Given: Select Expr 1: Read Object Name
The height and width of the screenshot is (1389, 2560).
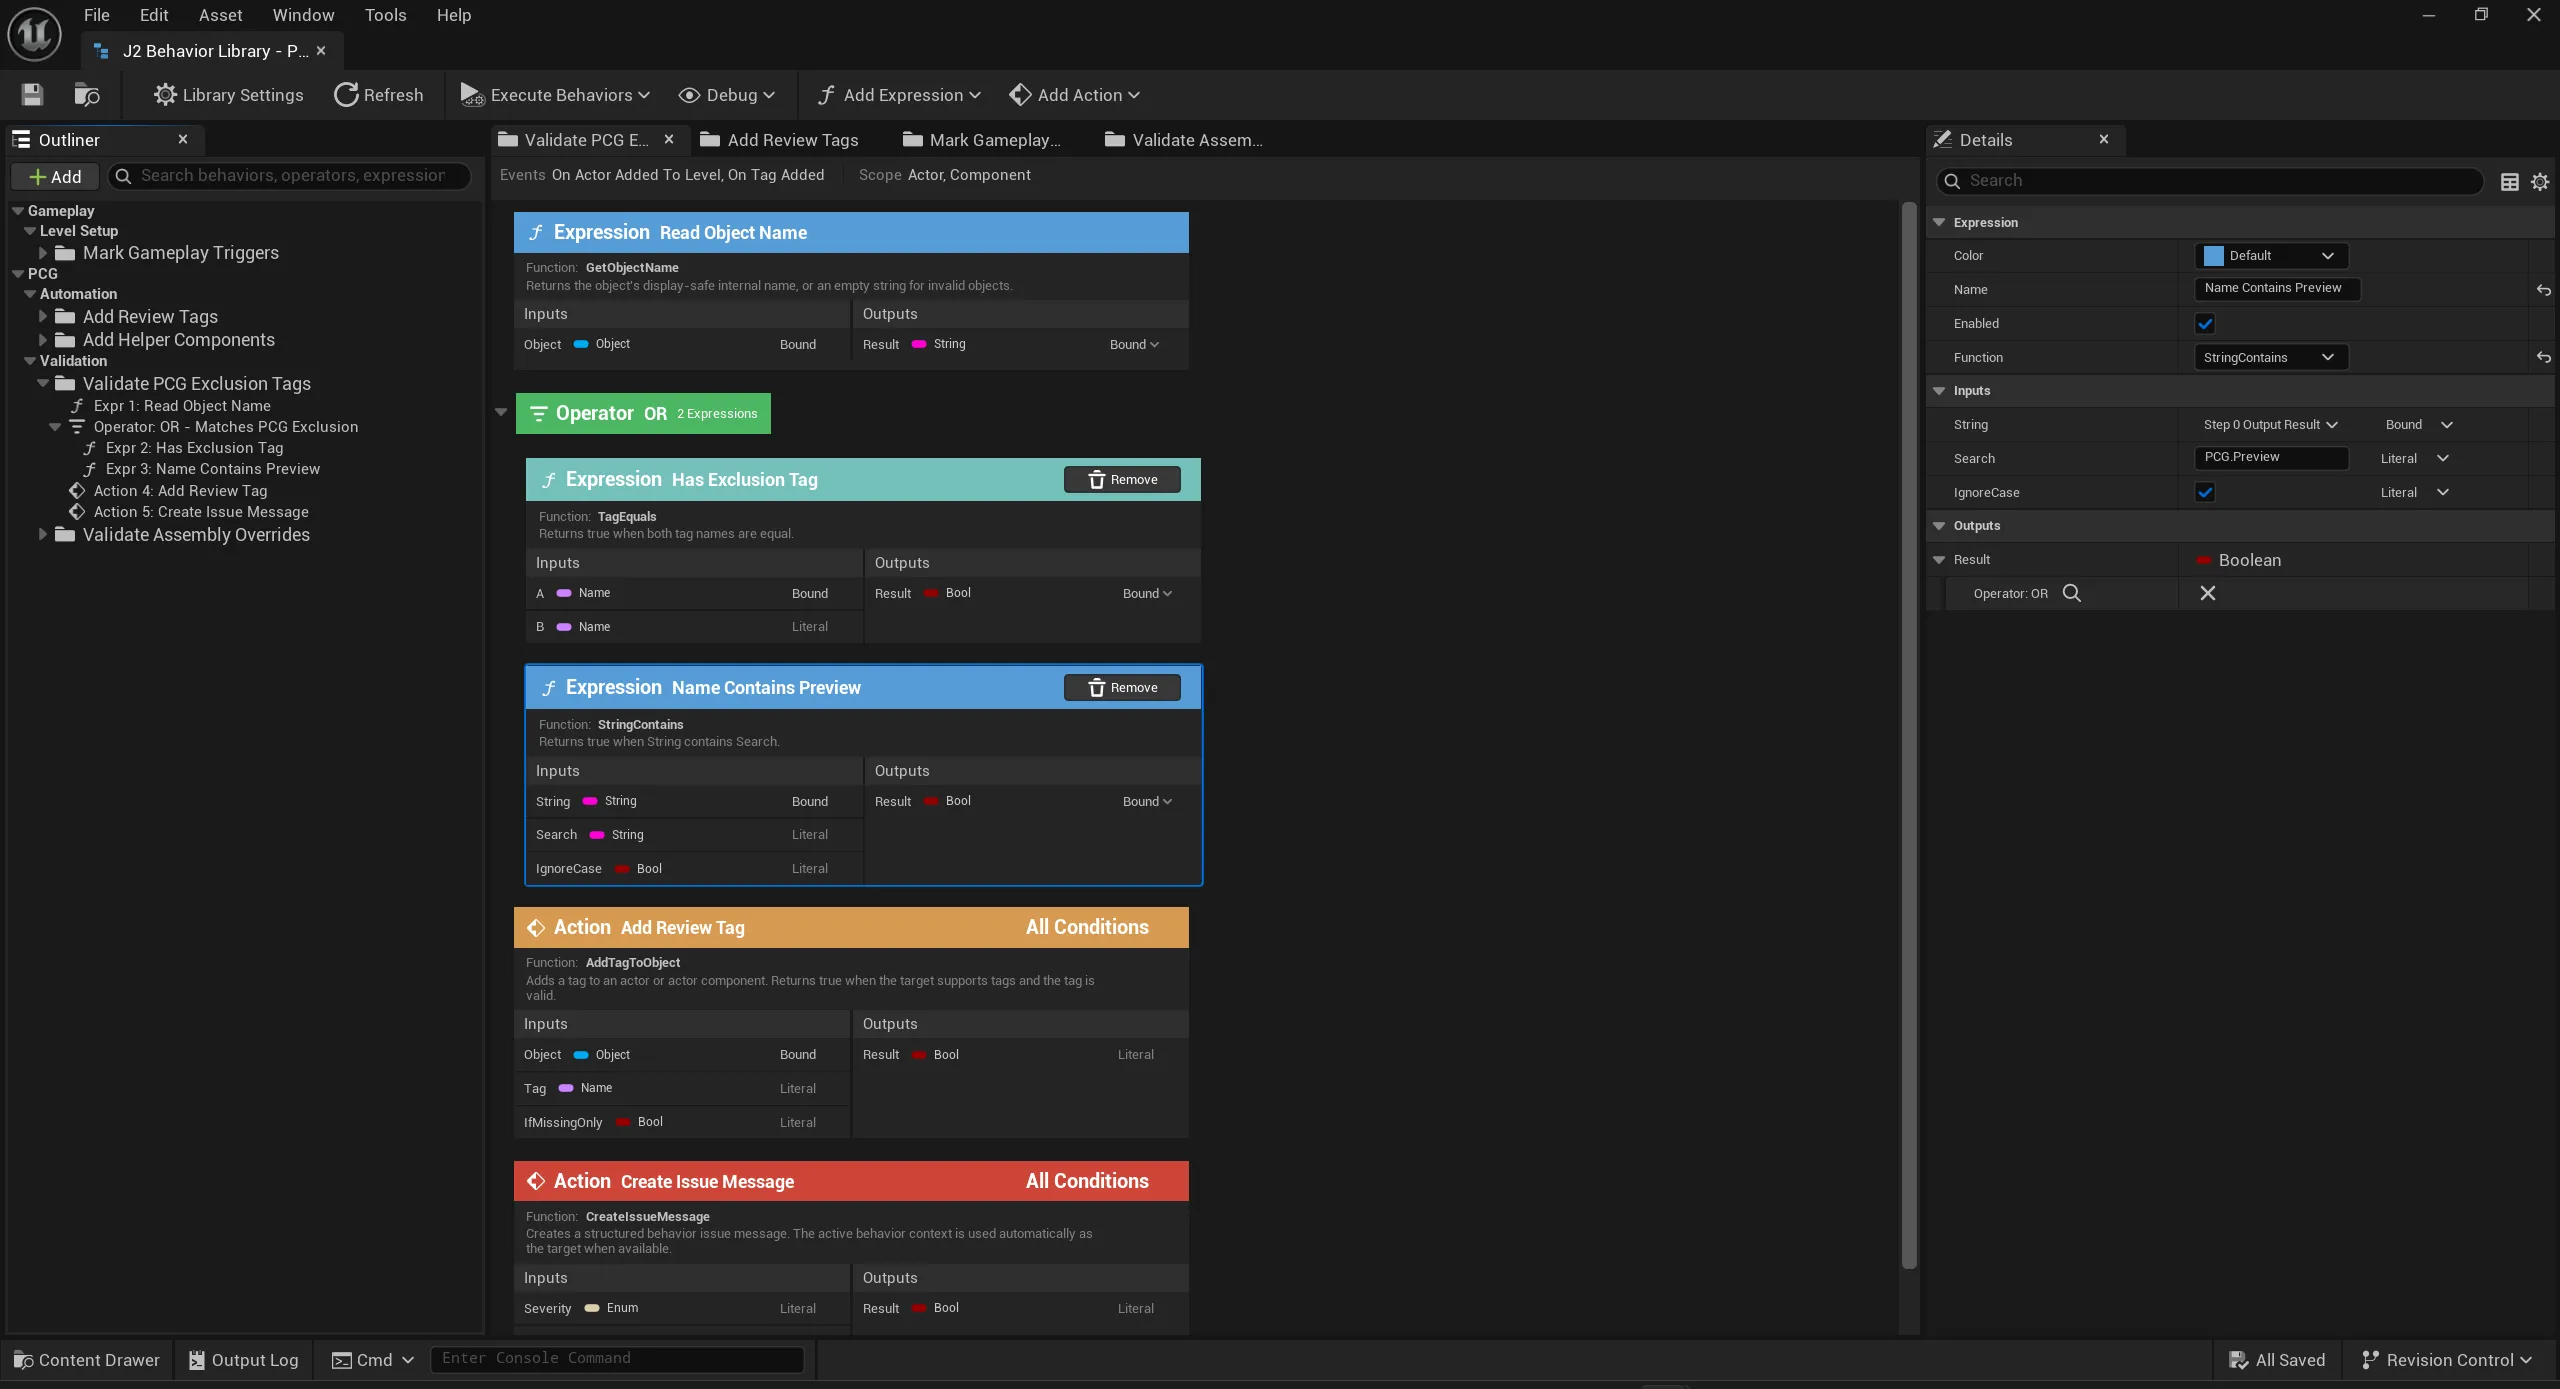Looking at the screenshot, I should click(x=182, y=406).
